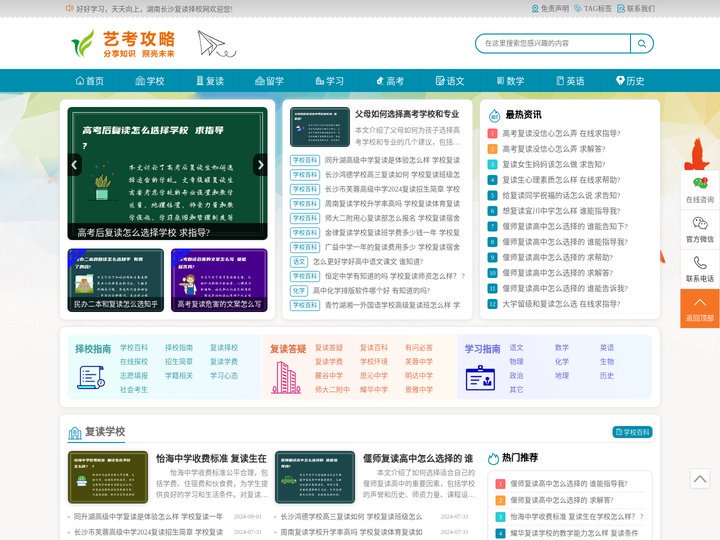Open 怡海中学收费标准 article thumbnail
The height and width of the screenshot is (540, 720).
click(x=108, y=477)
